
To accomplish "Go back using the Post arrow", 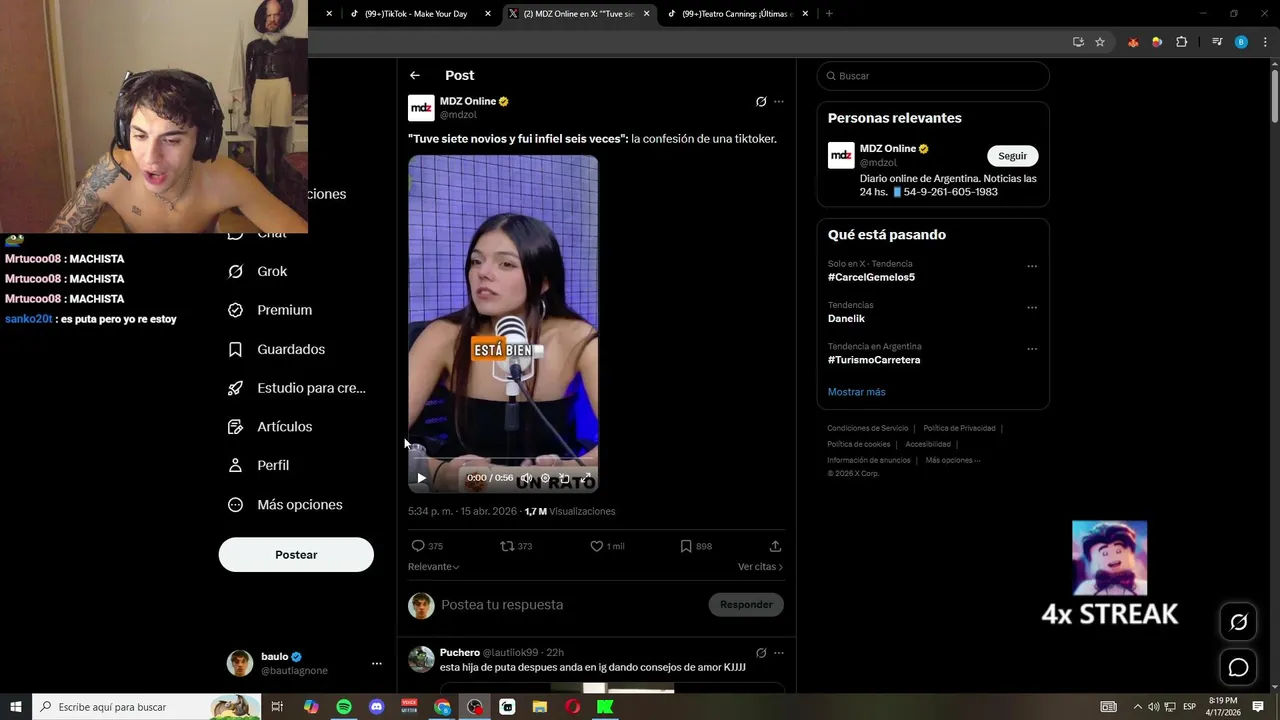I will click(415, 76).
